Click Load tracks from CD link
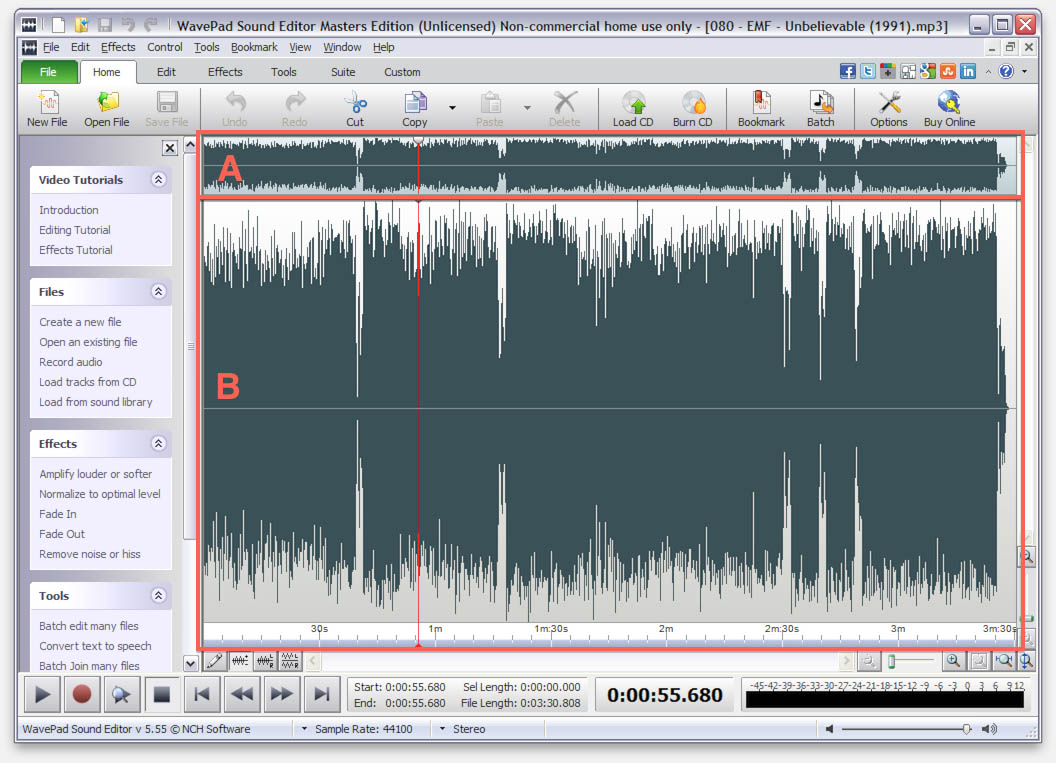Screen dimensions: 1056x763 coord(88,382)
